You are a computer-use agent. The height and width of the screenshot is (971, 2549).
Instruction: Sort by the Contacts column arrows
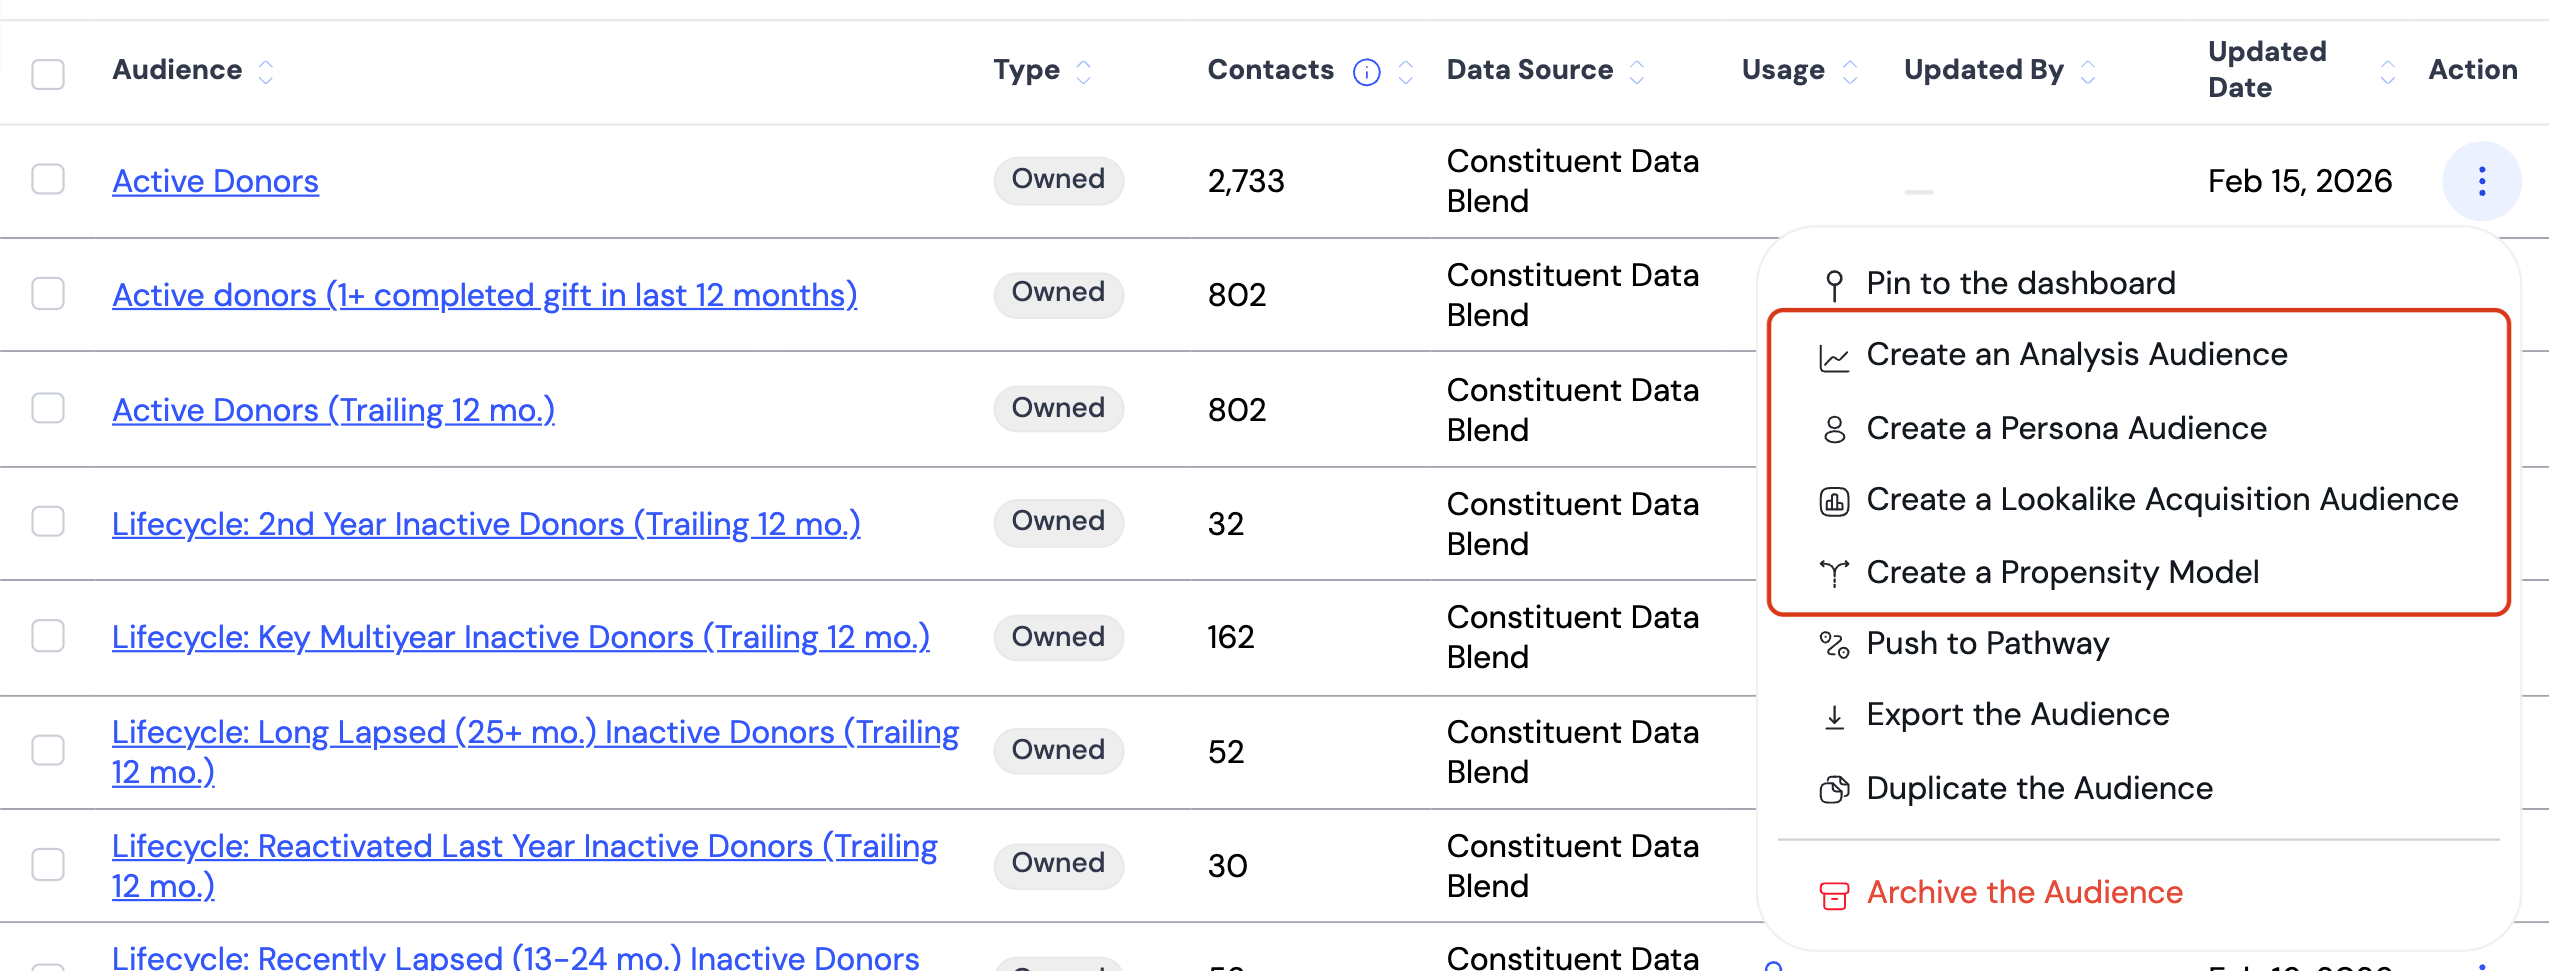coord(1405,72)
